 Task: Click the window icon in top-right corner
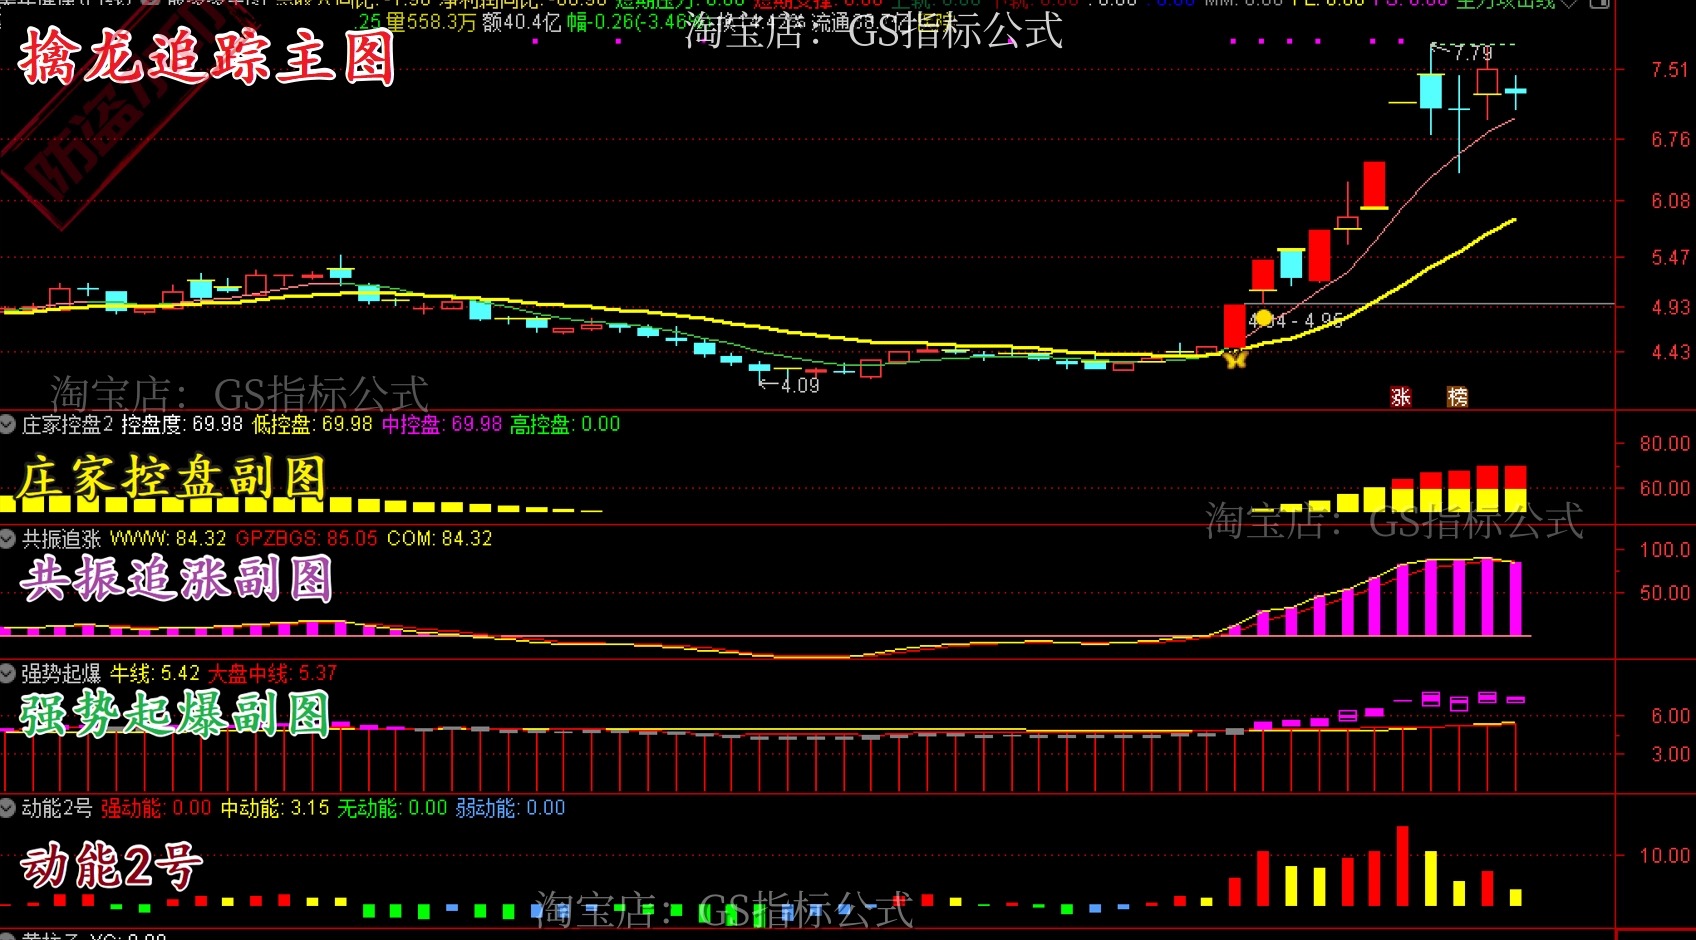pyautogui.click(x=1600, y=4)
